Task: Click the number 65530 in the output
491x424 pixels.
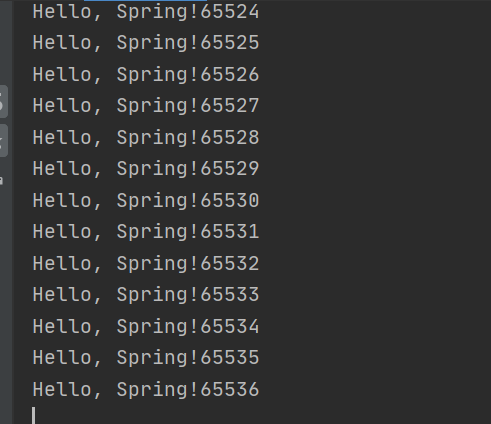Action: point(230,200)
